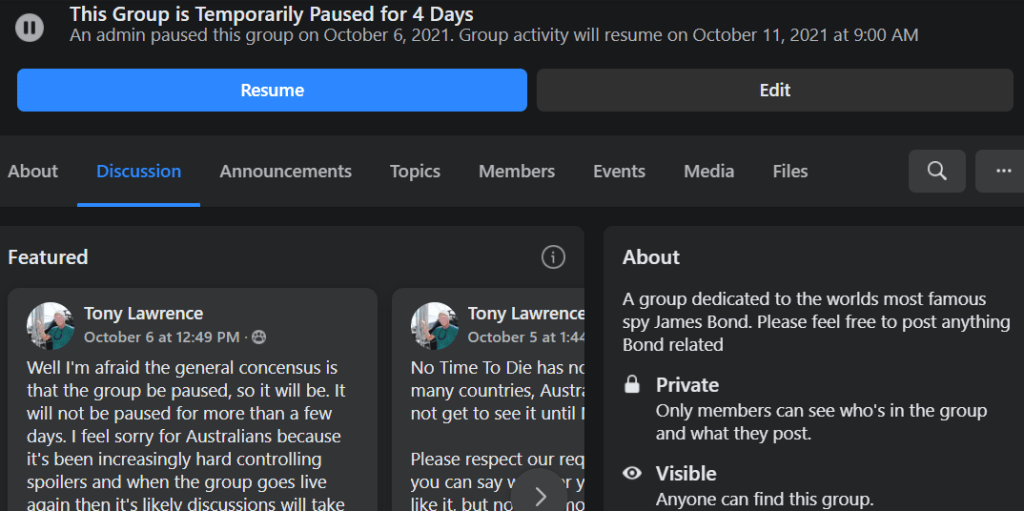This screenshot has width=1024, height=511.
Task: Open the three-dot more options menu
Action: 1002,171
